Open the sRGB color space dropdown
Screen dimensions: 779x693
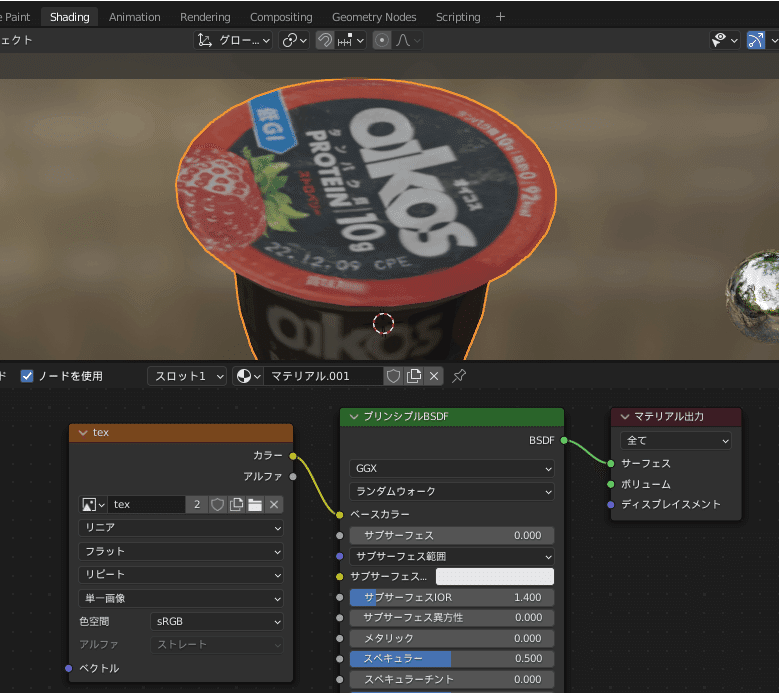click(x=217, y=621)
